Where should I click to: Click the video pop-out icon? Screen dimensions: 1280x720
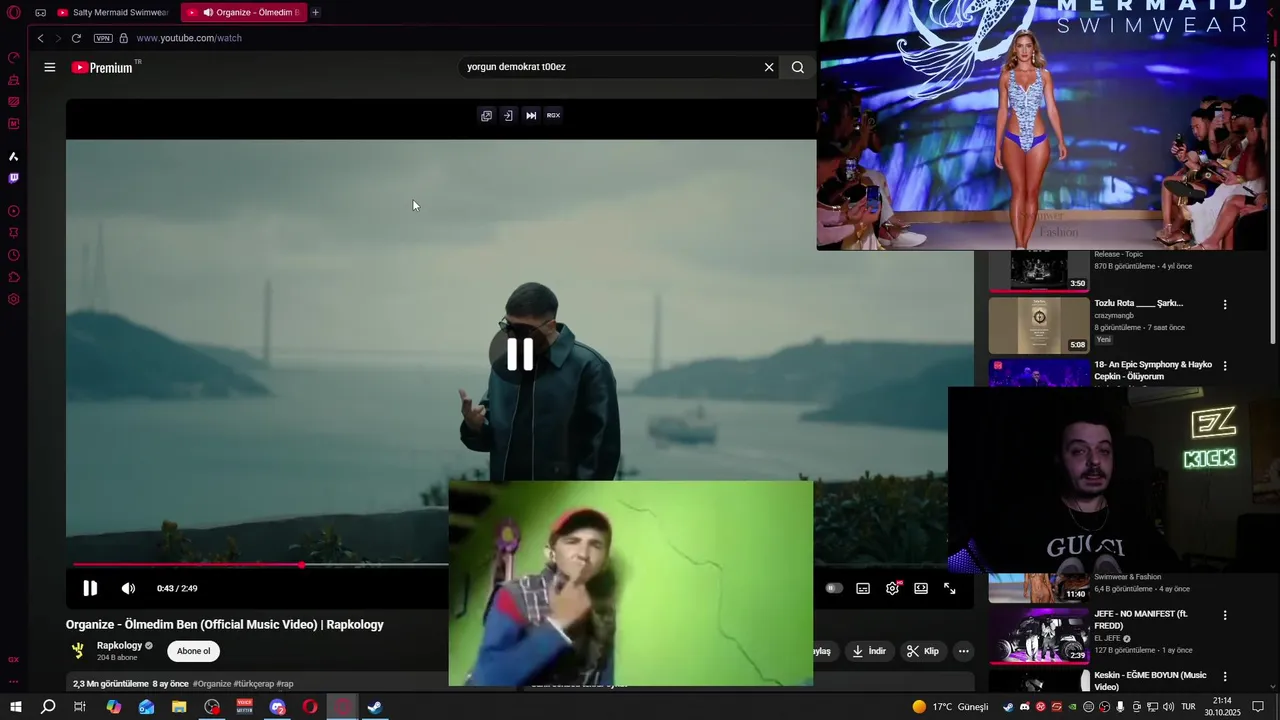(x=486, y=115)
